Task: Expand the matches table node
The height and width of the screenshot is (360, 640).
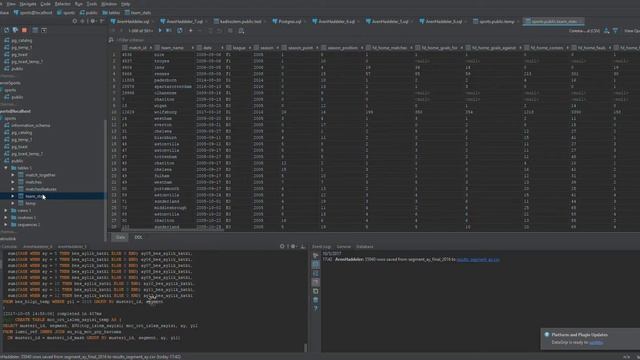Action: (x=13, y=182)
